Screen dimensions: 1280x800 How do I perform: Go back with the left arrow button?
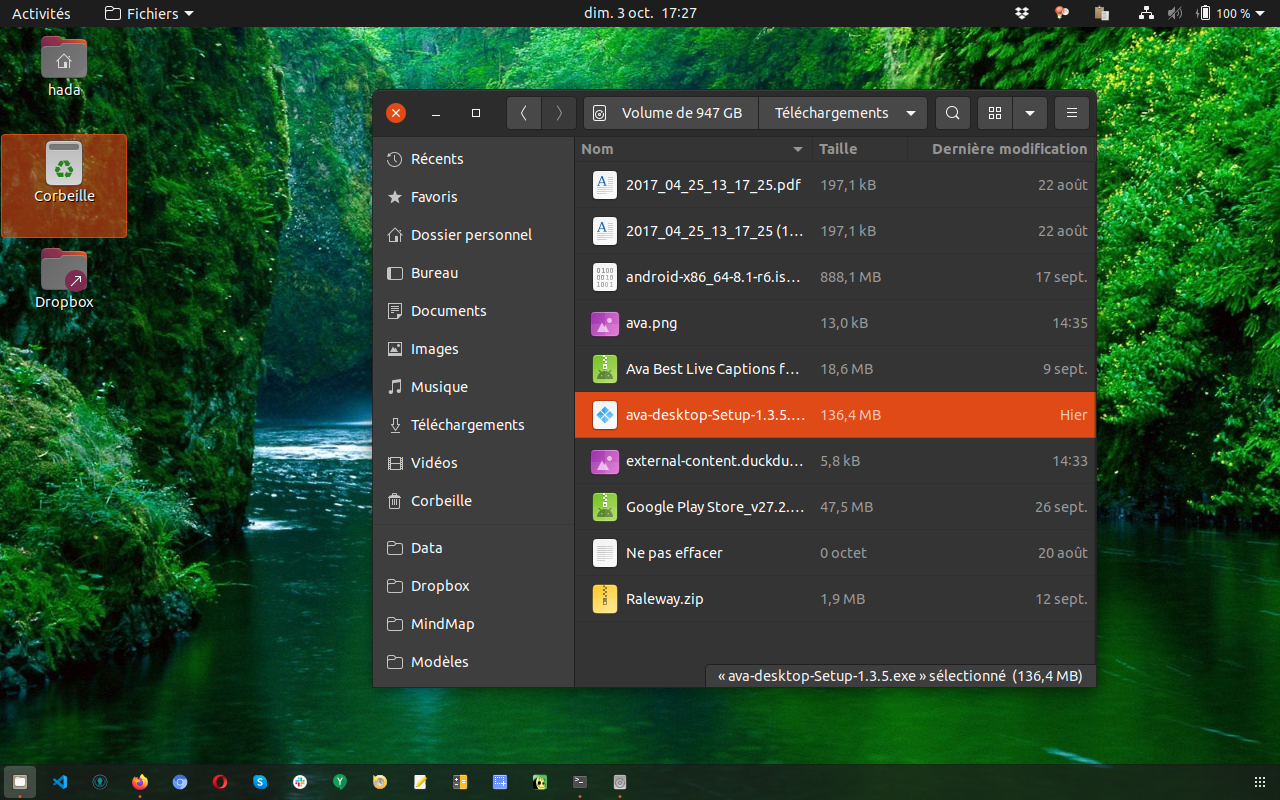click(524, 113)
